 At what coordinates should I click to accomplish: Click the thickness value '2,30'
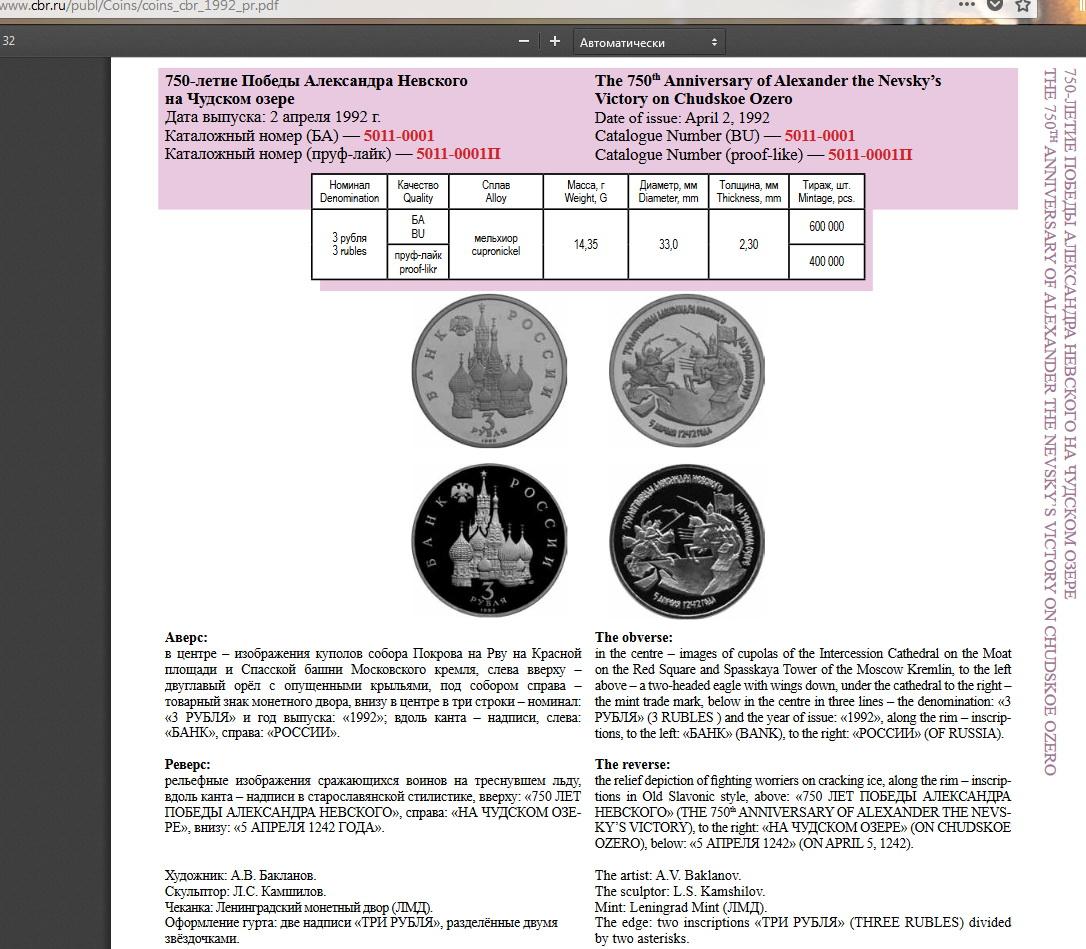(748, 245)
